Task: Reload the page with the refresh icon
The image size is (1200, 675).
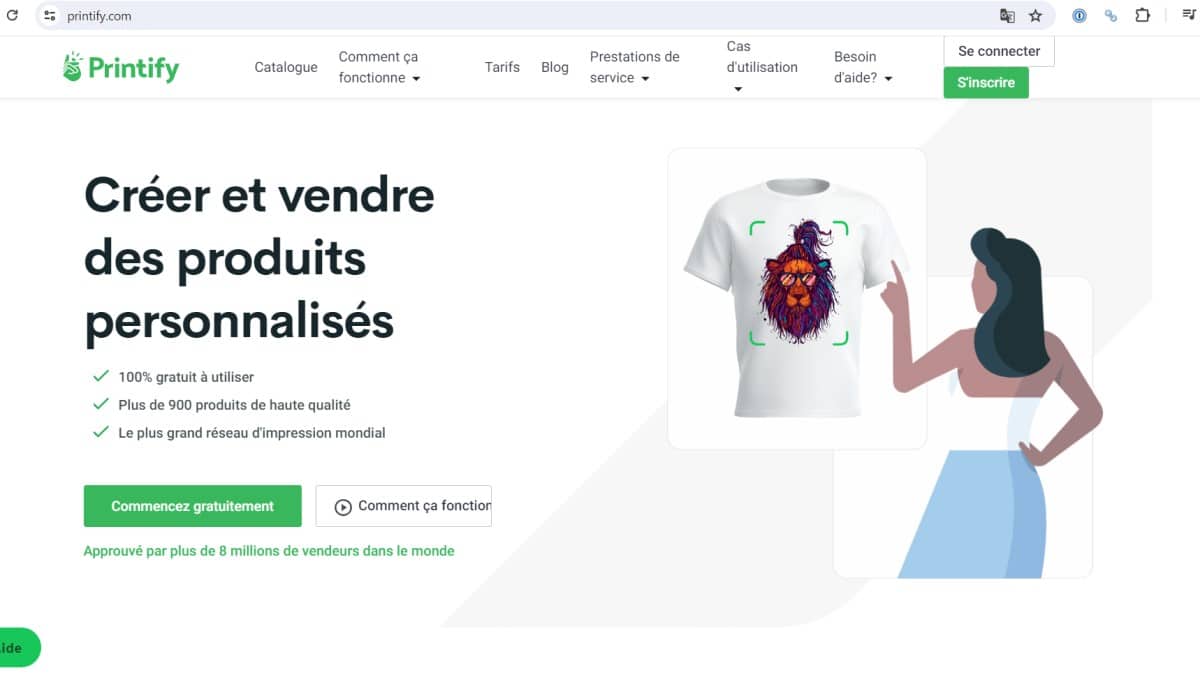Action: point(12,16)
